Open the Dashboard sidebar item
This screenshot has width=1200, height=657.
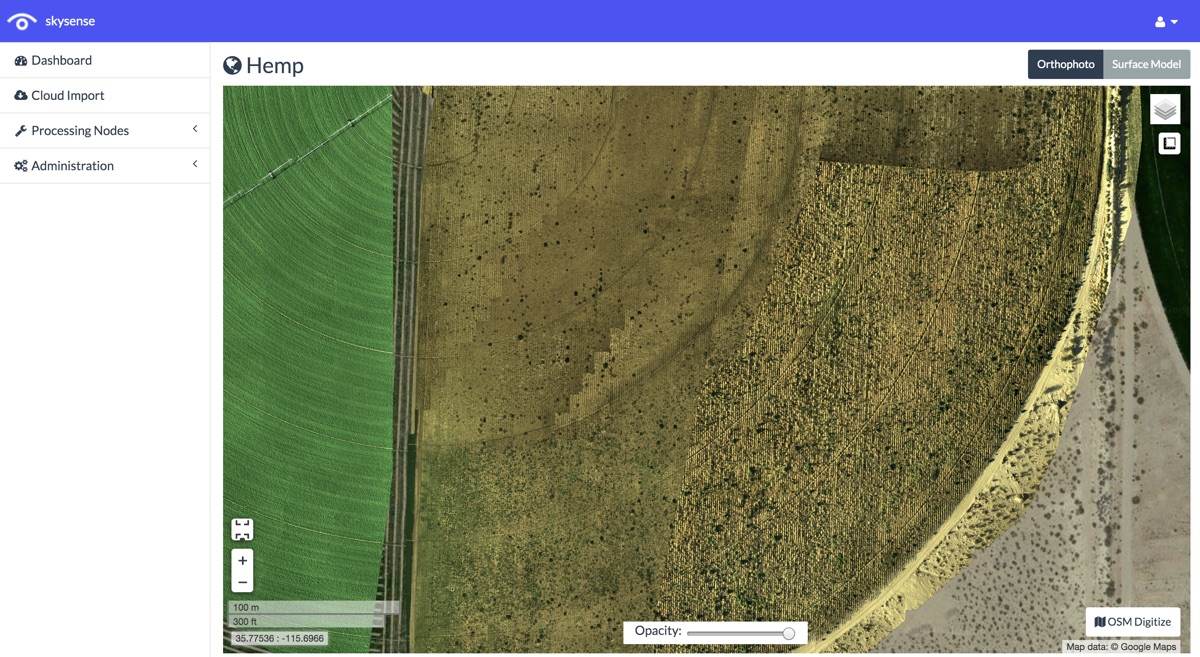[x=105, y=60]
